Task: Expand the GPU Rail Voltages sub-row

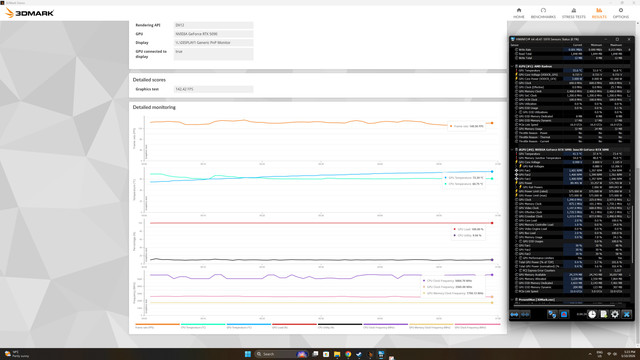Action: pos(517,166)
